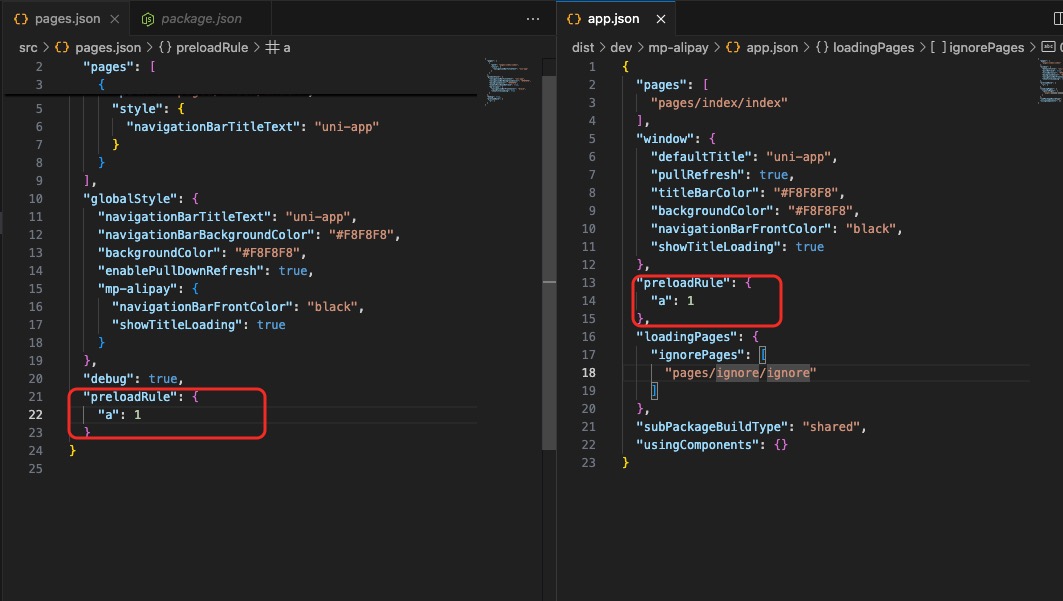This screenshot has width=1063, height=601.
Task: Click the mp-alipay breadcrumb segment
Action: (678, 47)
